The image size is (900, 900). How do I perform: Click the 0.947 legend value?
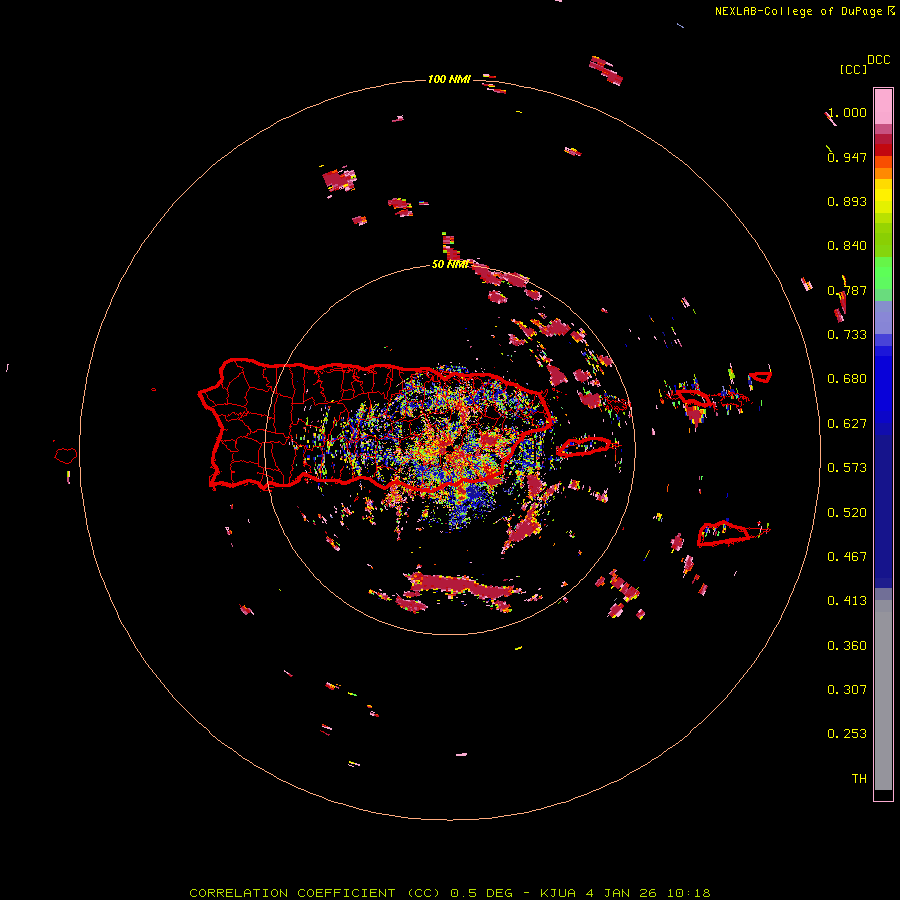847,157
